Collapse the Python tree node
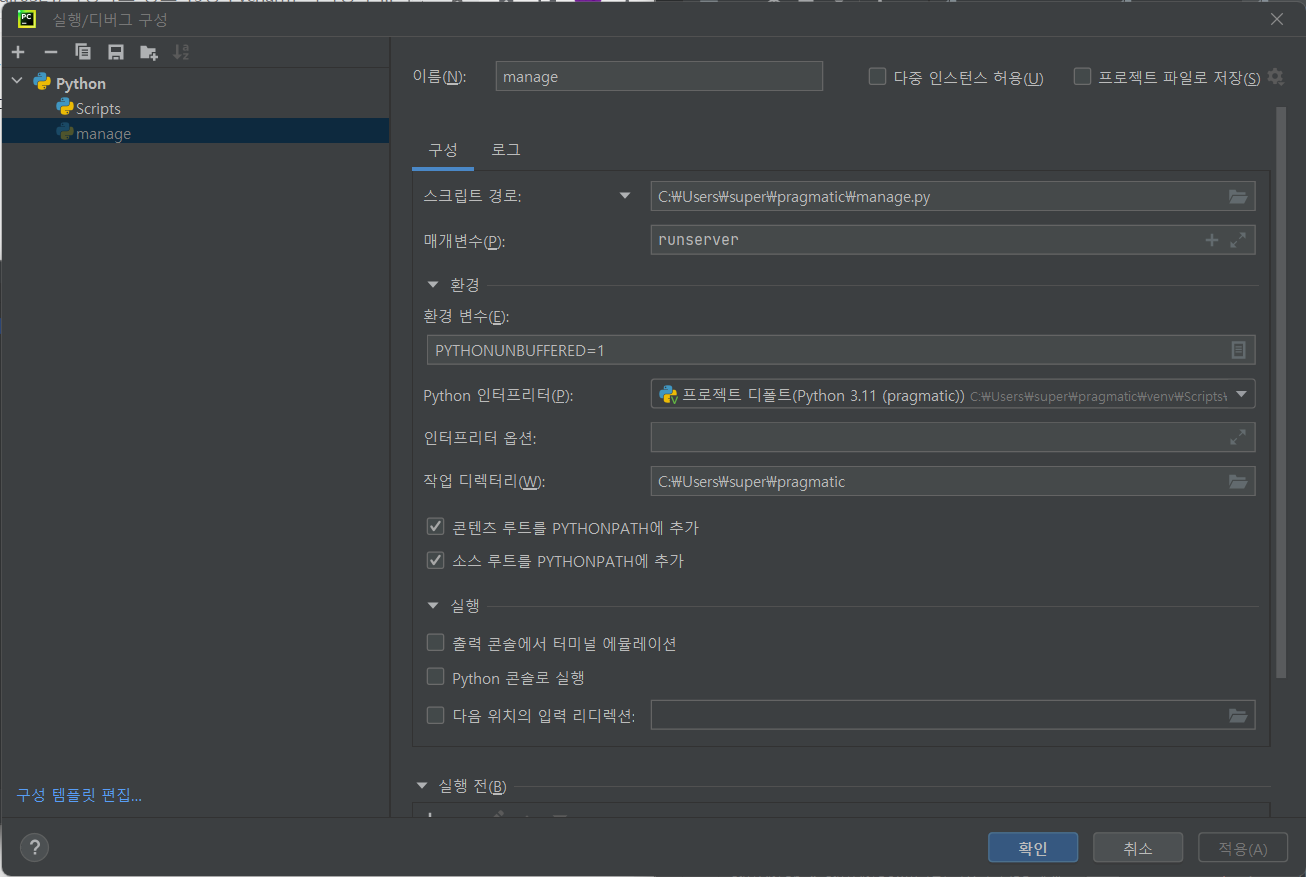This screenshot has height=877, width=1306. pyautogui.click(x=17, y=81)
